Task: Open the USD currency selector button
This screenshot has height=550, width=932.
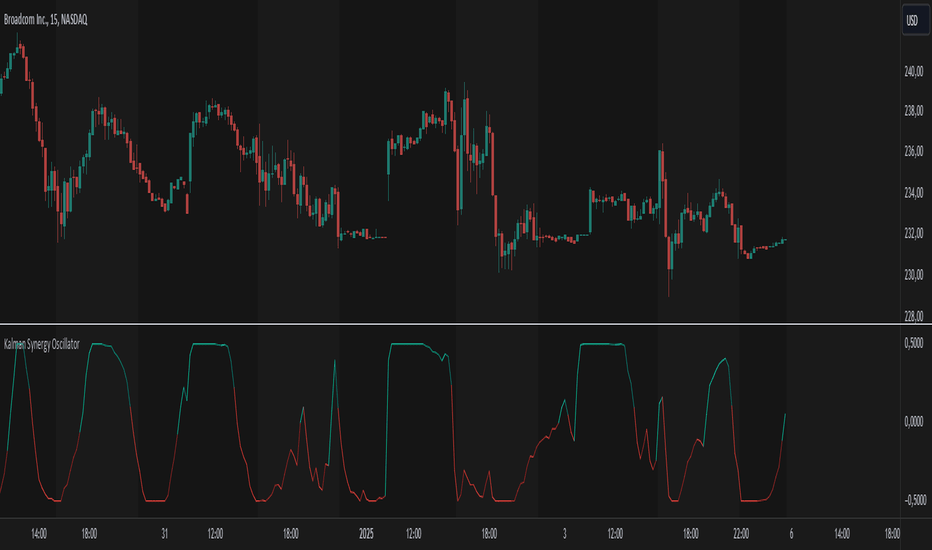Action: click(915, 21)
